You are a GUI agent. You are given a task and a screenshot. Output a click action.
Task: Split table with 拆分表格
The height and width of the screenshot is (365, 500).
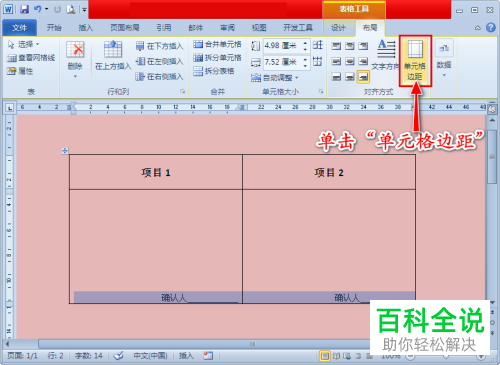(x=214, y=71)
